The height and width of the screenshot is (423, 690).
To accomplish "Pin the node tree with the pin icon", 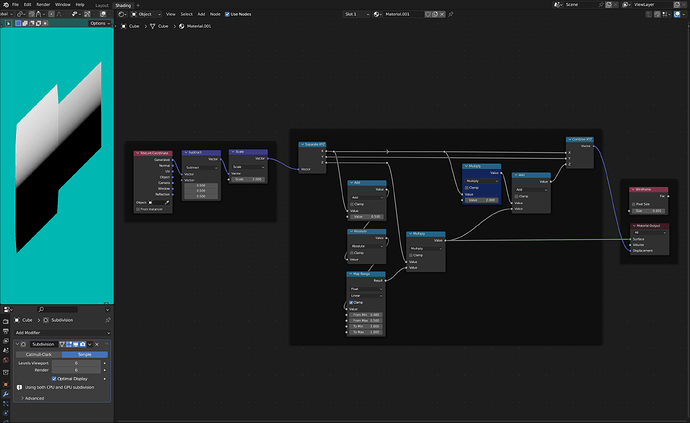I will point(451,14).
